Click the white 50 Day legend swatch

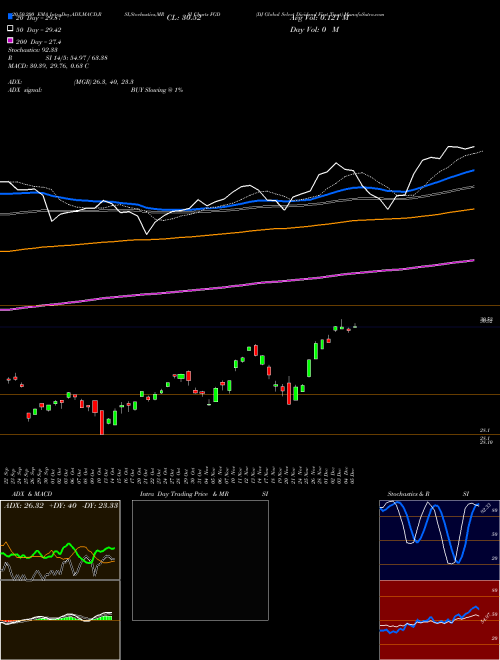(x=10, y=29)
